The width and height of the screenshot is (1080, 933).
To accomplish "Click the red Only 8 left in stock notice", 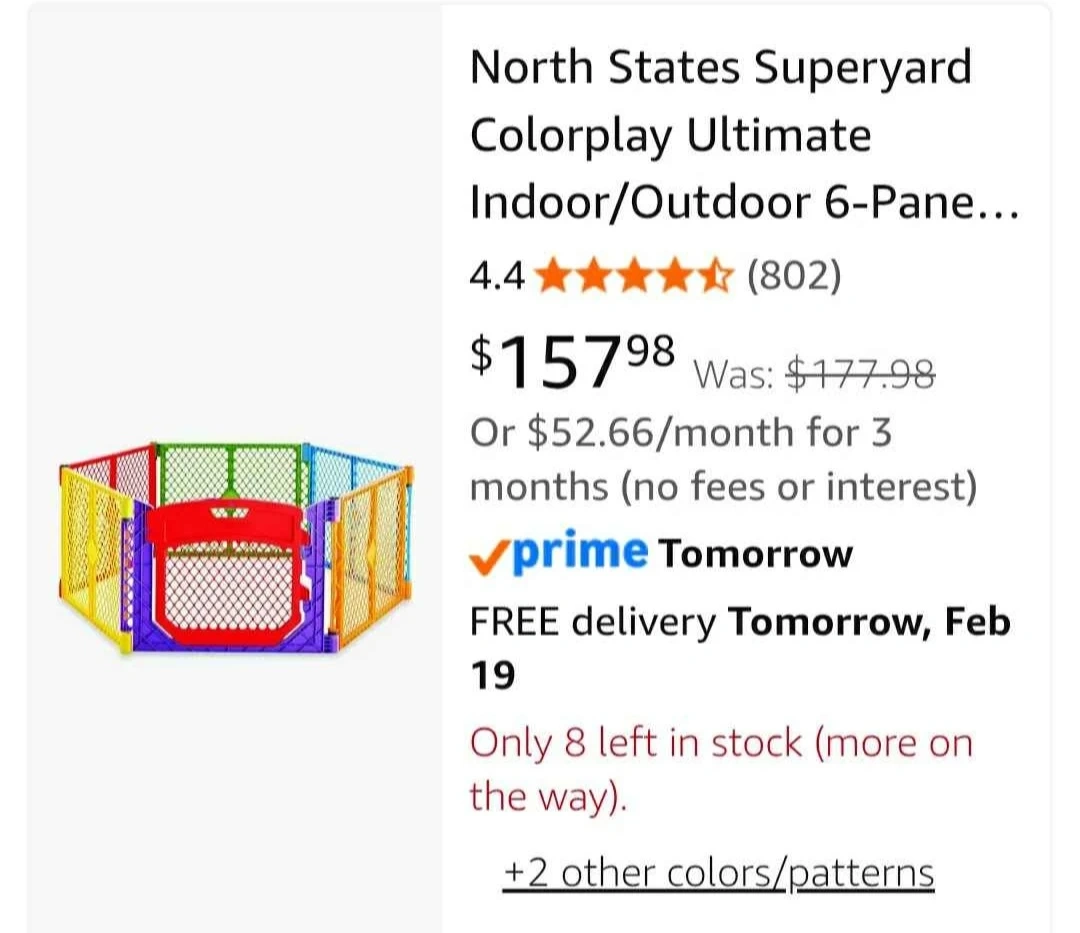I will 720,769.
